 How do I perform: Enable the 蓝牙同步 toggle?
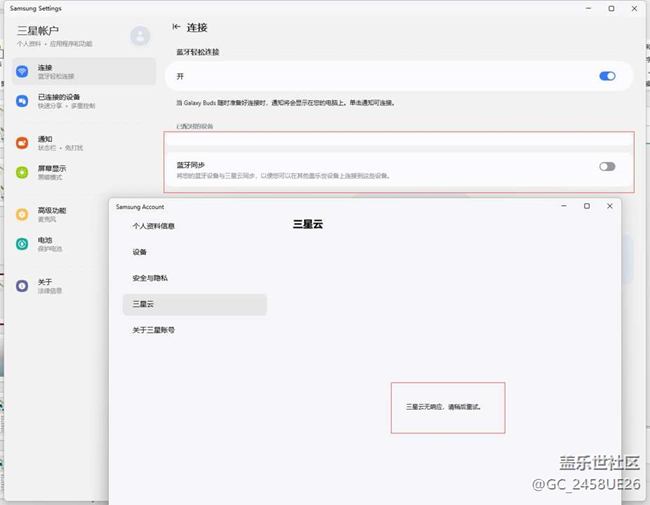[x=606, y=167]
